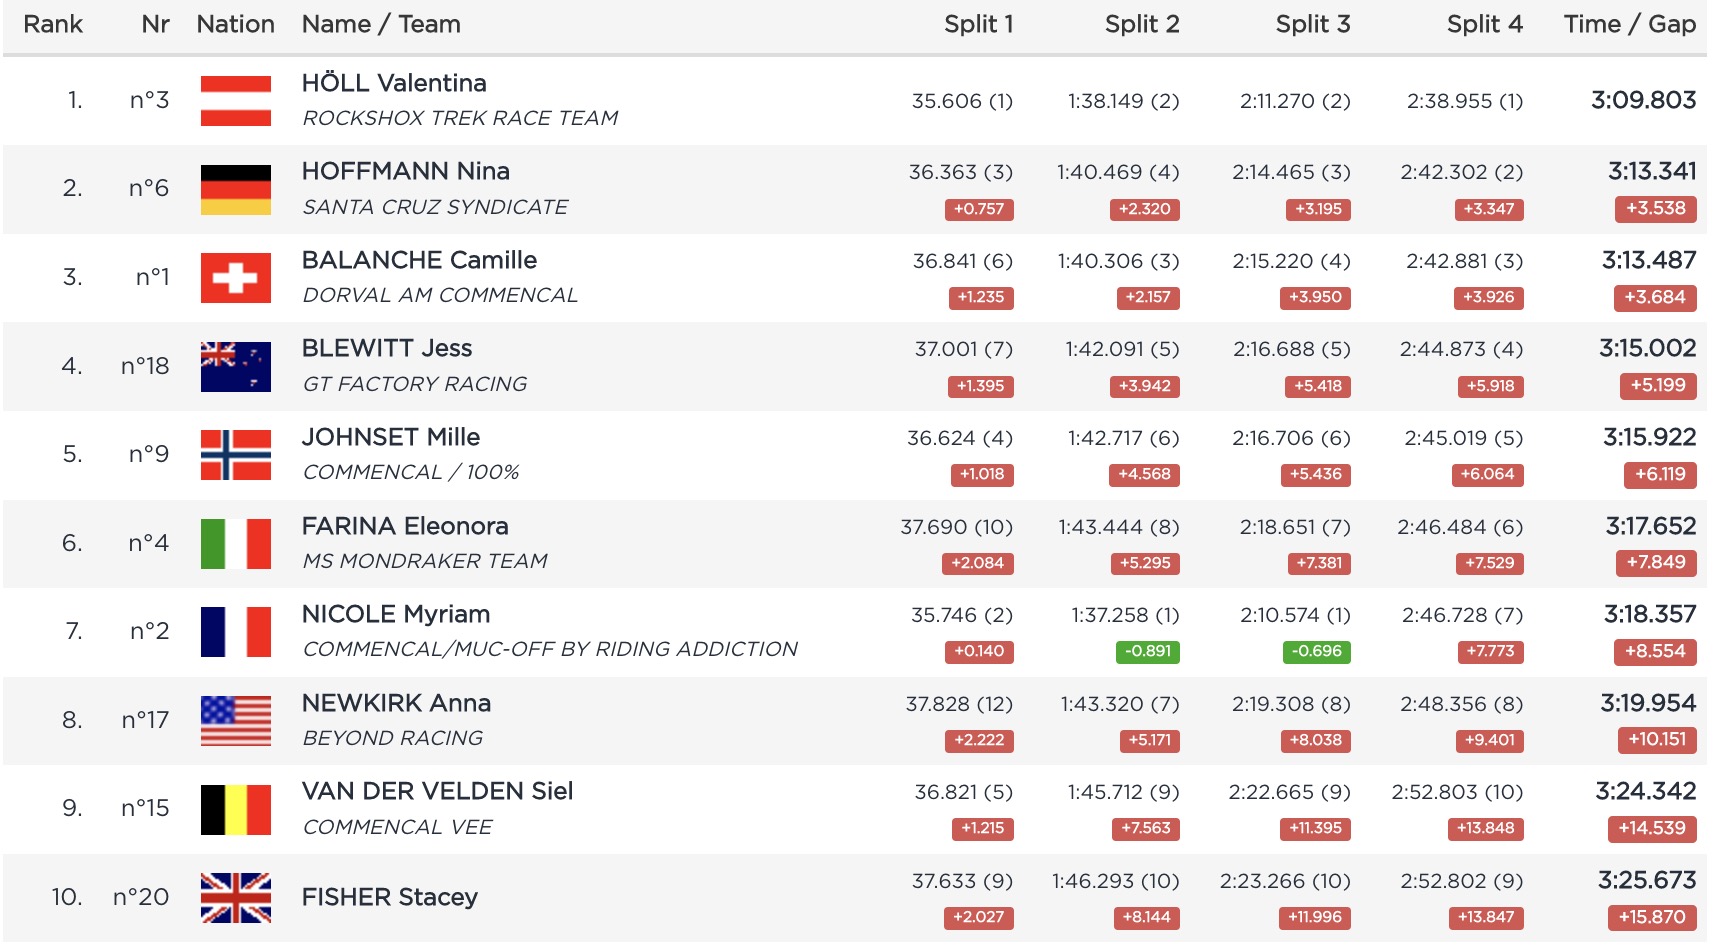Click the Norwegian flag icon
The height and width of the screenshot is (948, 1716).
235,455
